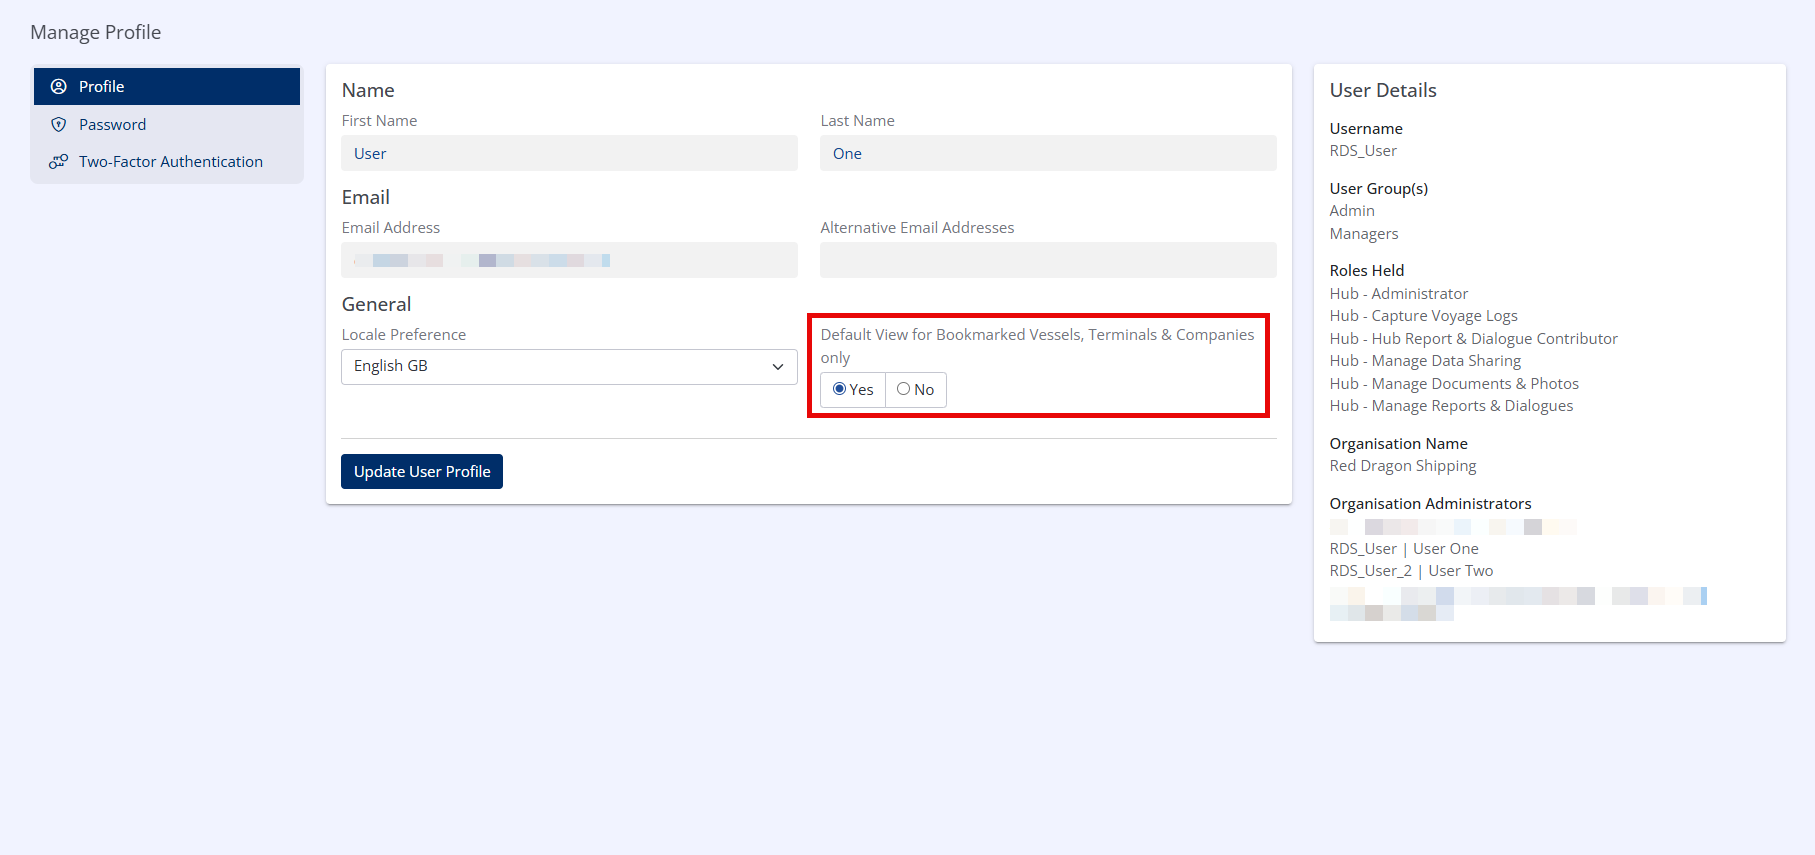The image size is (1815, 855).
Task: Click Hub - Manage Documents & Photos role
Action: click(x=1454, y=384)
